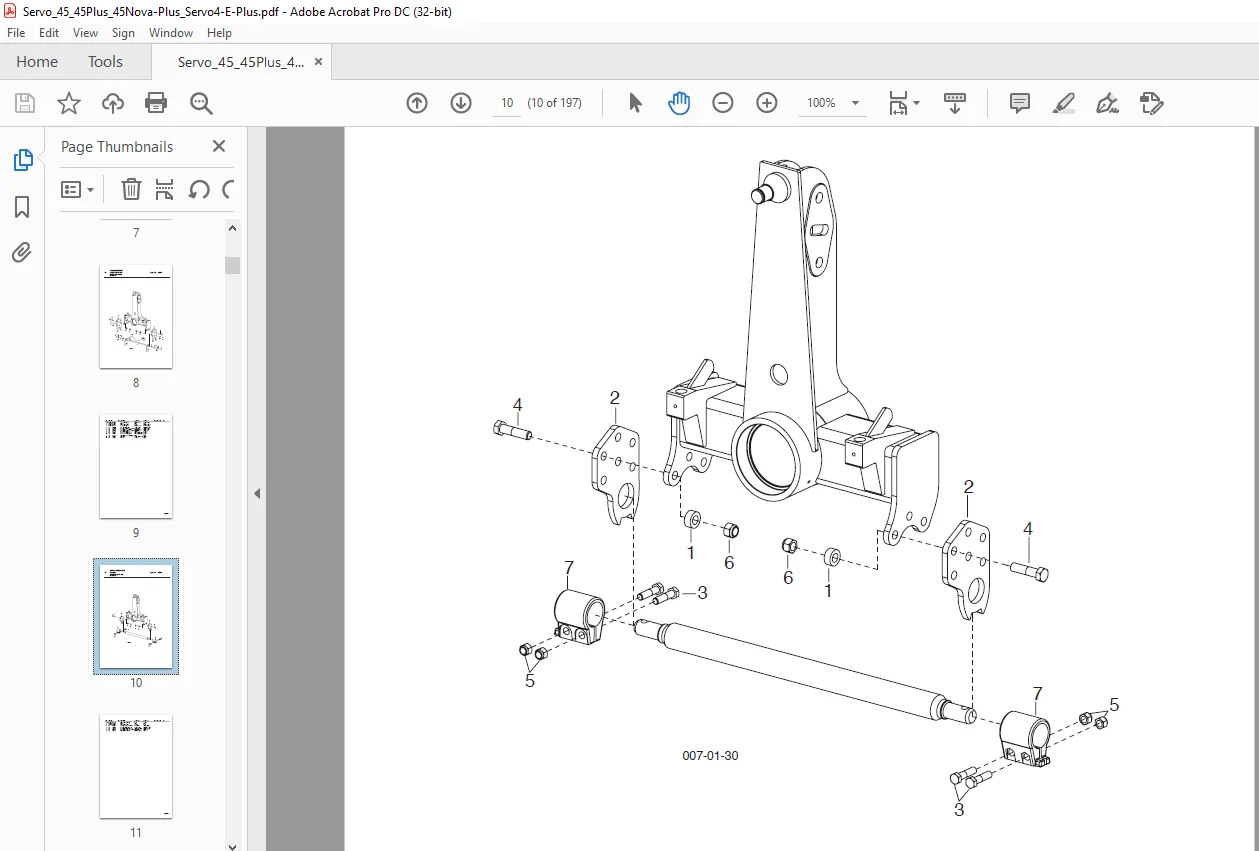The width and height of the screenshot is (1259, 851).
Task: Click the thumbnail panel scrollbar handle
Action: point(232,265)
